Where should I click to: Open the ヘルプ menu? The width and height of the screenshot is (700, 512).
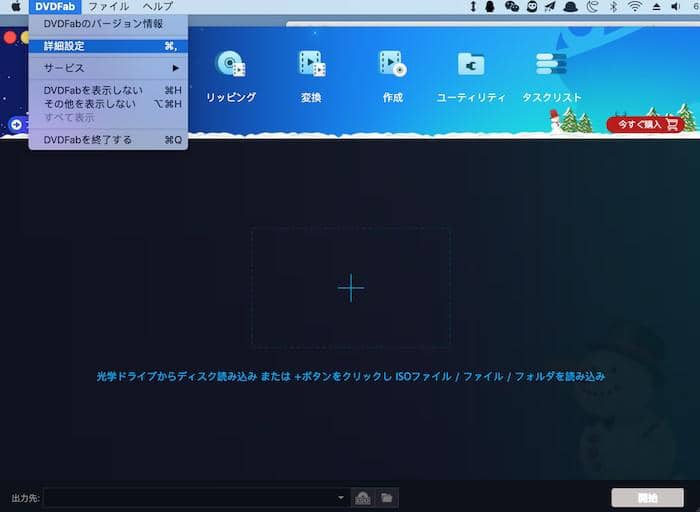point(158,6)
